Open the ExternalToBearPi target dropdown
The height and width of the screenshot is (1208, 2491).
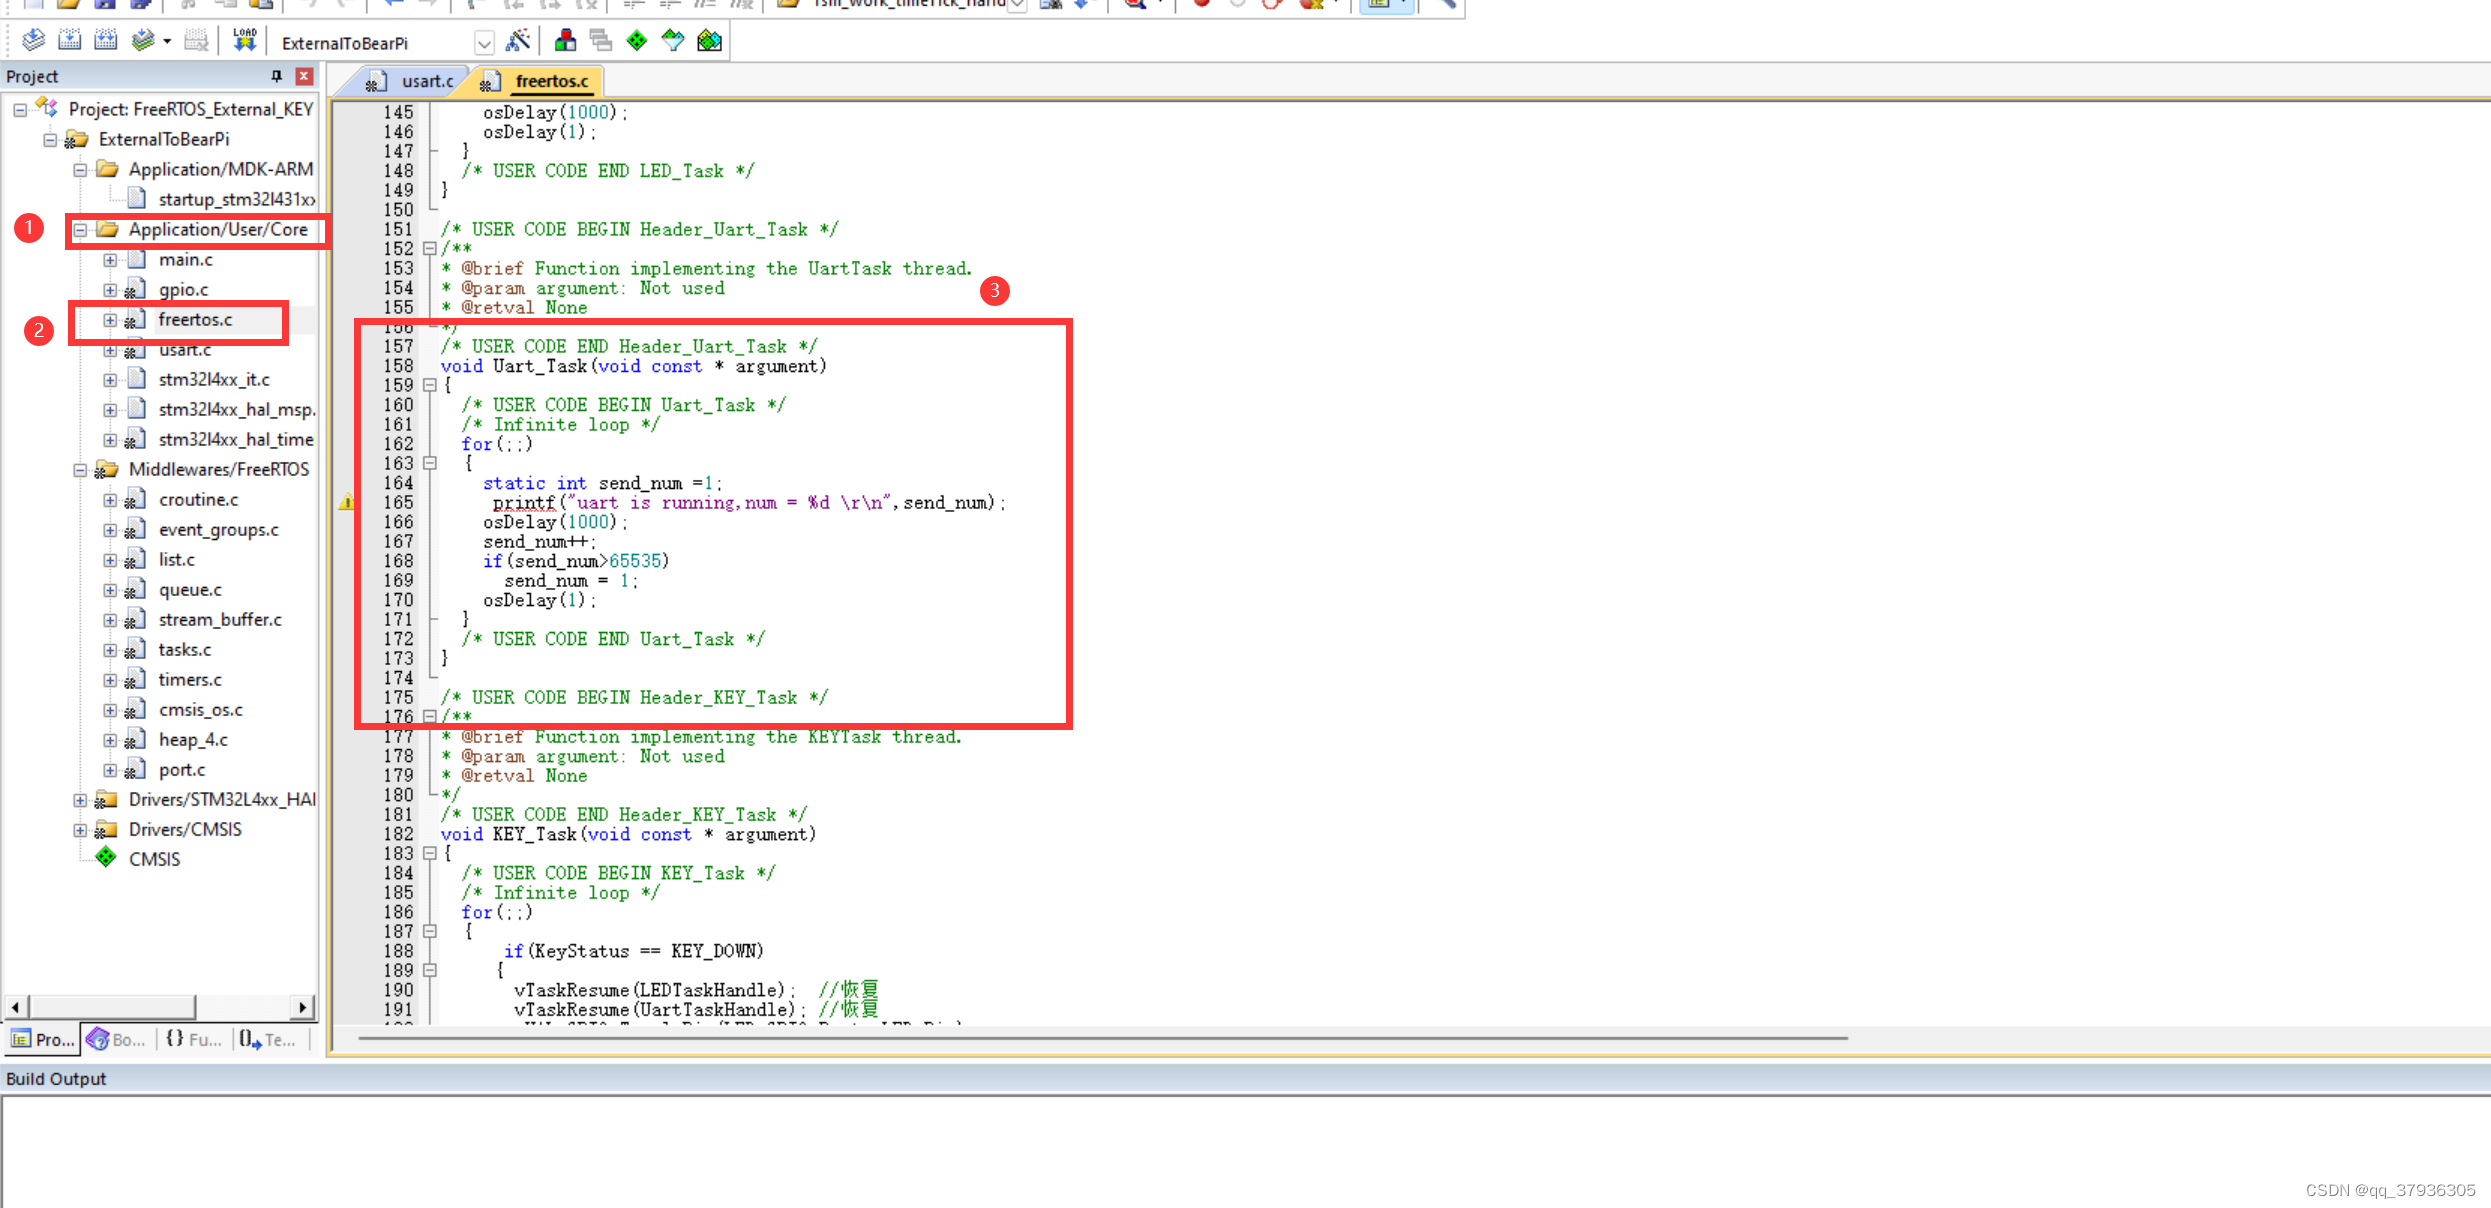tap(485, 42)
